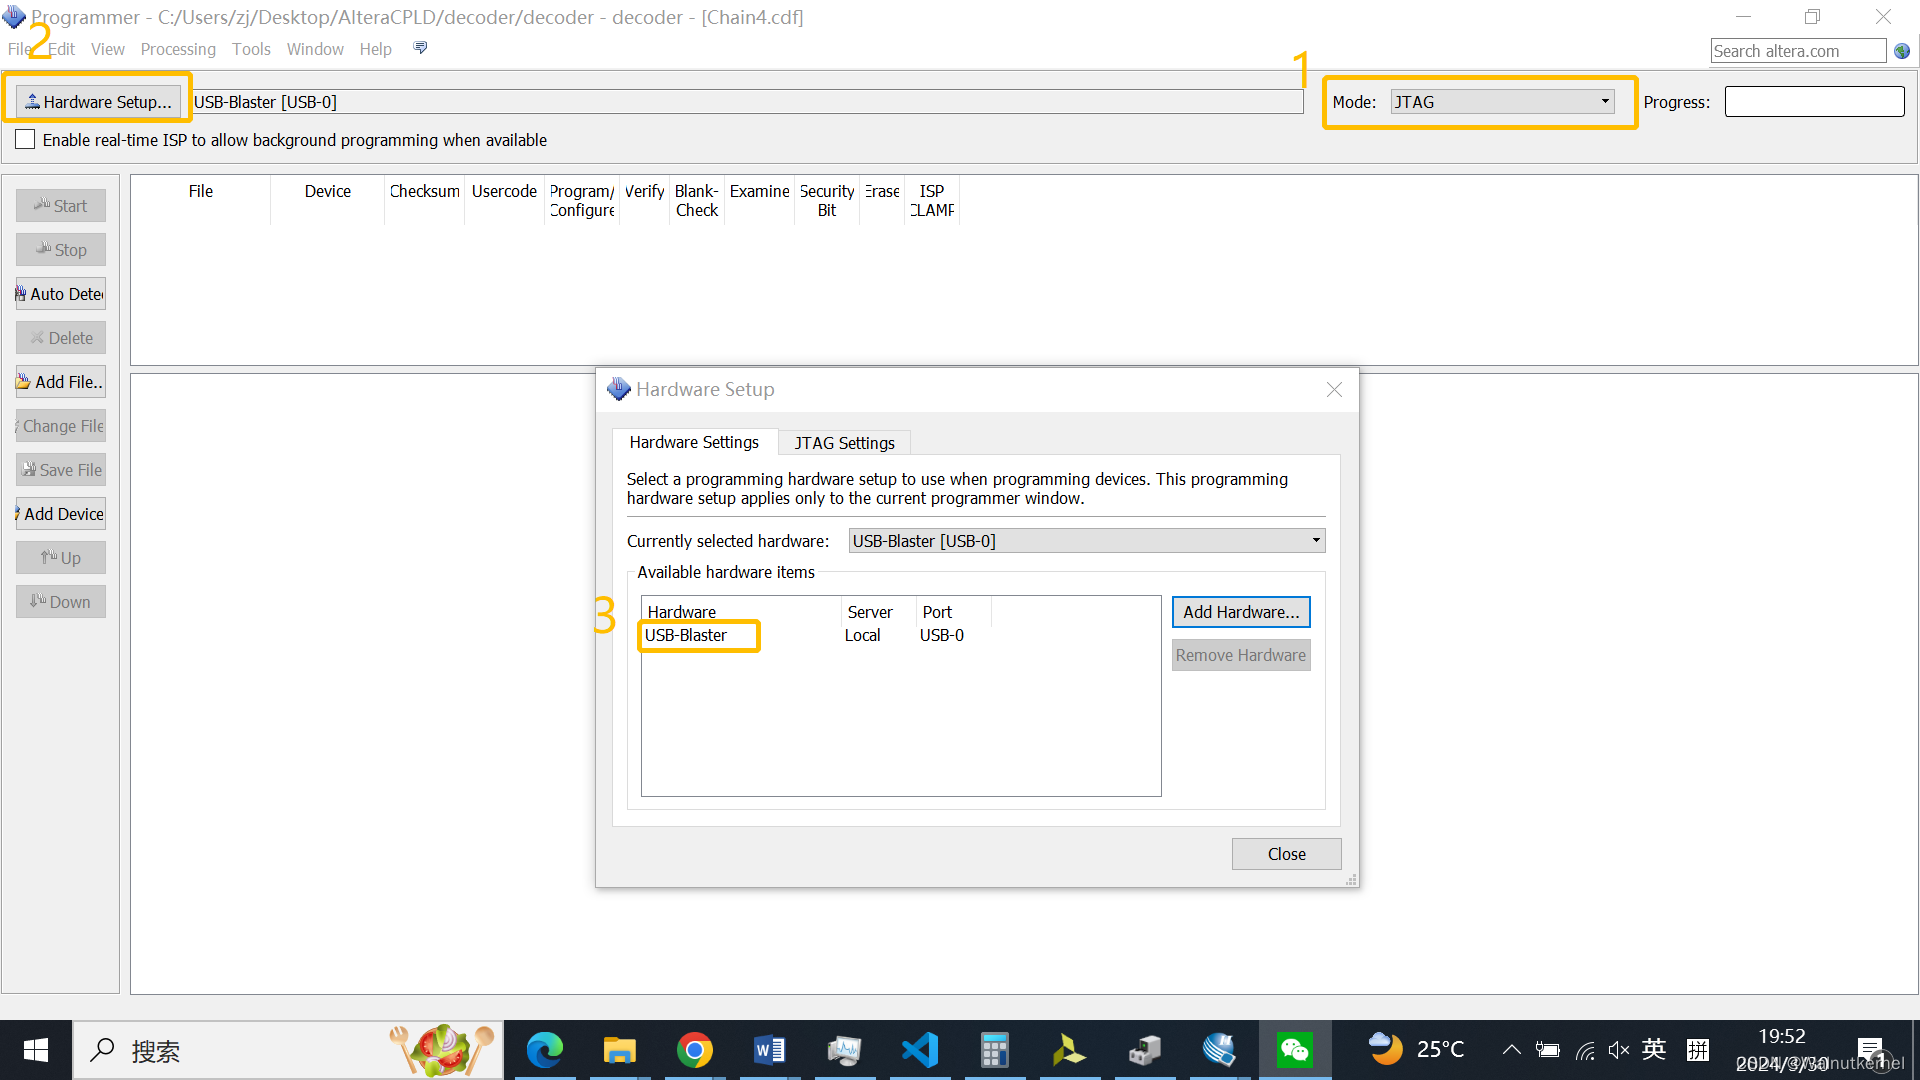The height and width of the screenshot is (1080, 1920).
Task: Select USB-Blaster in available hardware list
Action: coord(686,636)
